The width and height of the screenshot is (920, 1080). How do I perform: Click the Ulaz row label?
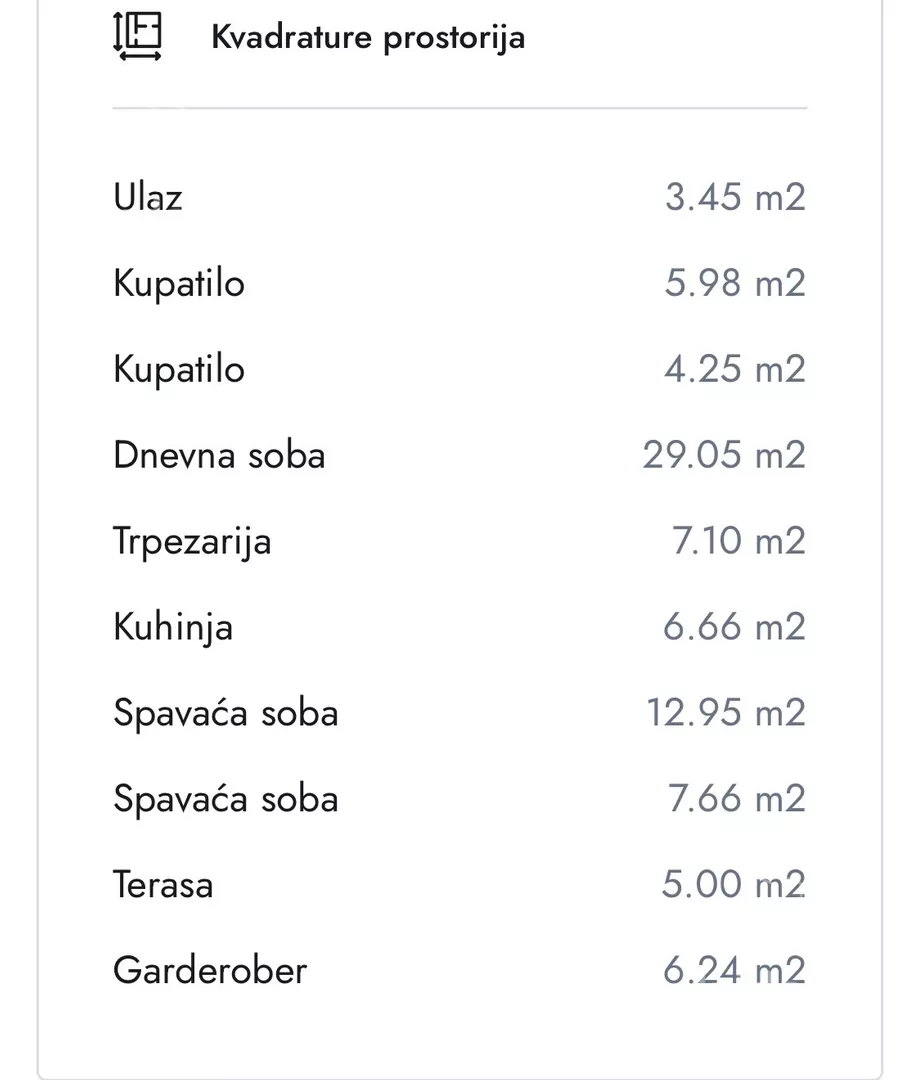(148, 197)
